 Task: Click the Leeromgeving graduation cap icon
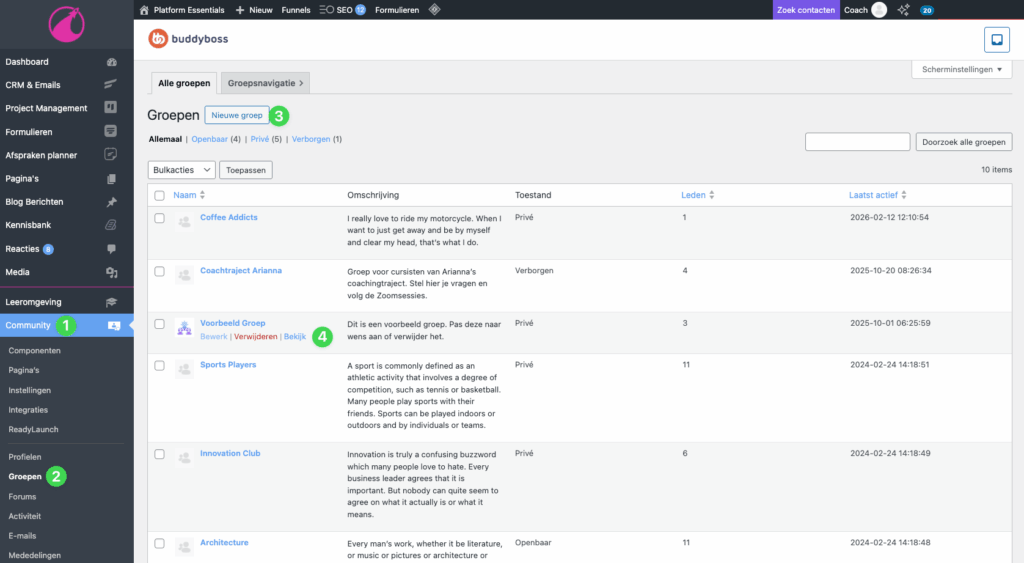coord(111,302)
